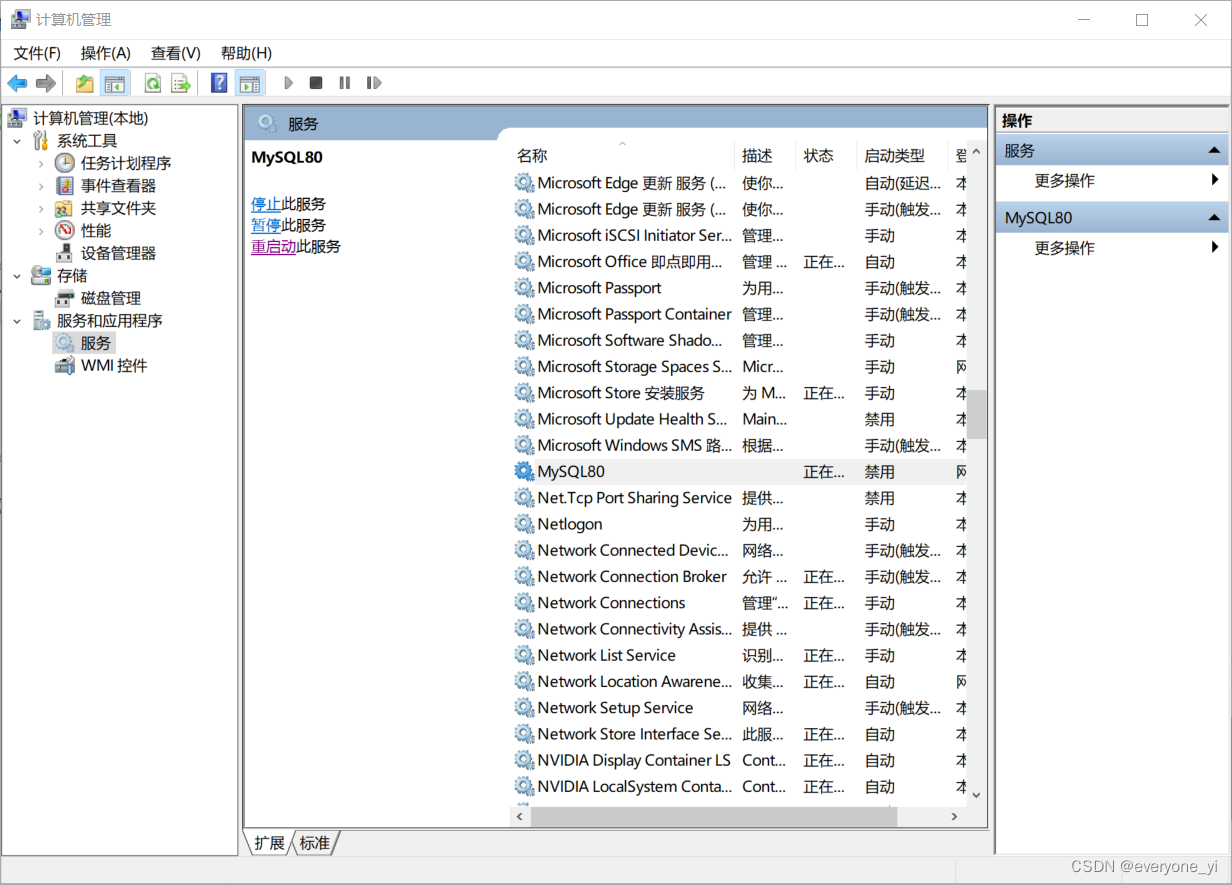Collapse the 服务和应用程序 tree node
The image size is (1232, 885).
[17, 321]
